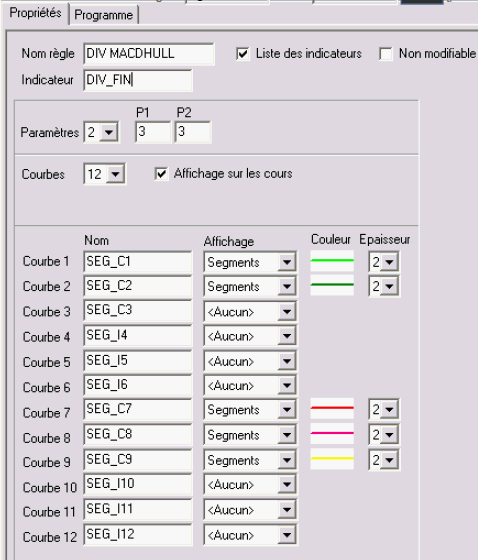Open Courbe 7 Epaisseur dropdown
Image resolution: width=478 pixels, height=560 pixels.
pos(389,409)
